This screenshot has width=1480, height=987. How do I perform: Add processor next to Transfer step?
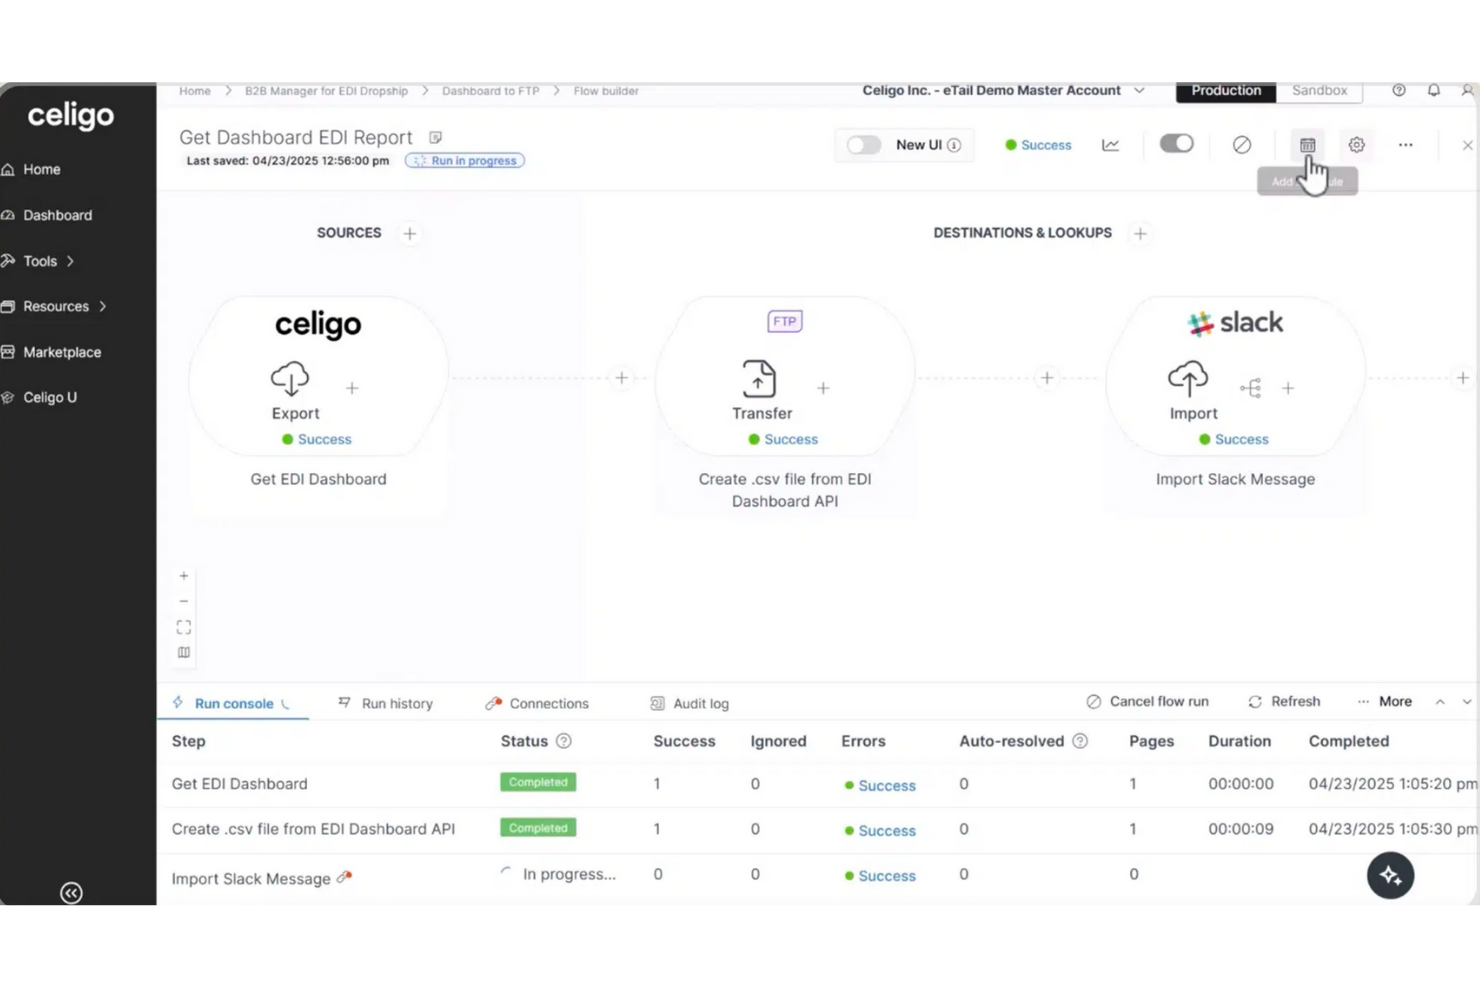point(823,388)
